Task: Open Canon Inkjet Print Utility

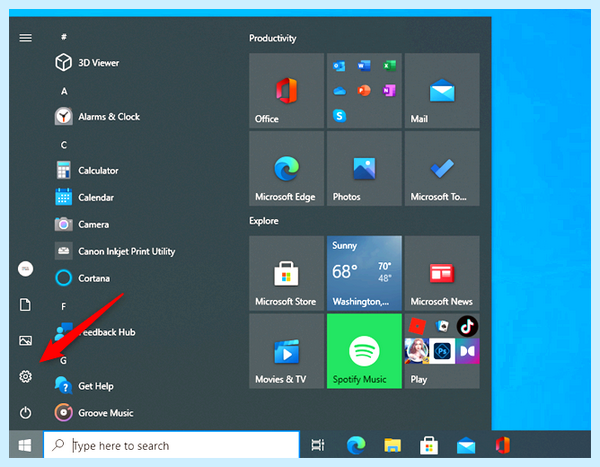Action: (x=115, y=251)
